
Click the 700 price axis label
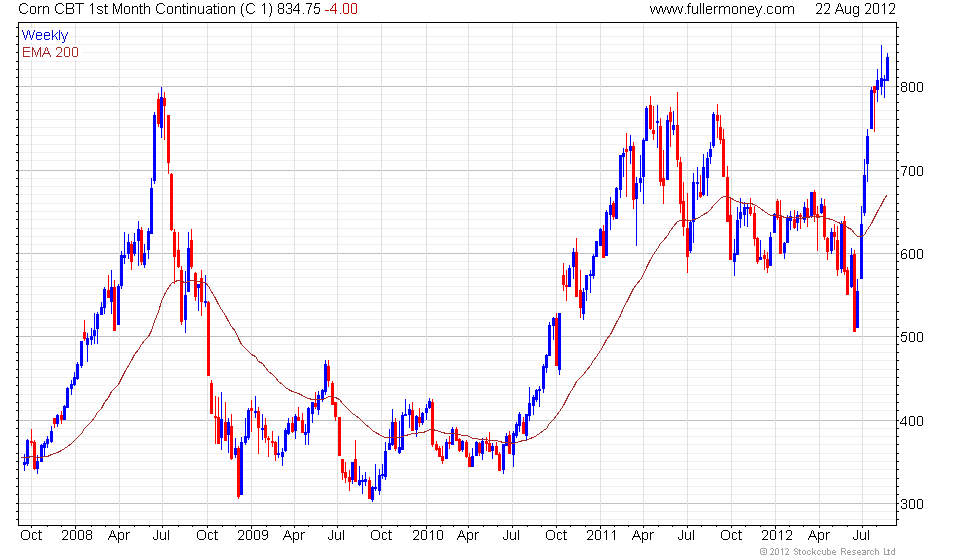(x=911, y=171)
